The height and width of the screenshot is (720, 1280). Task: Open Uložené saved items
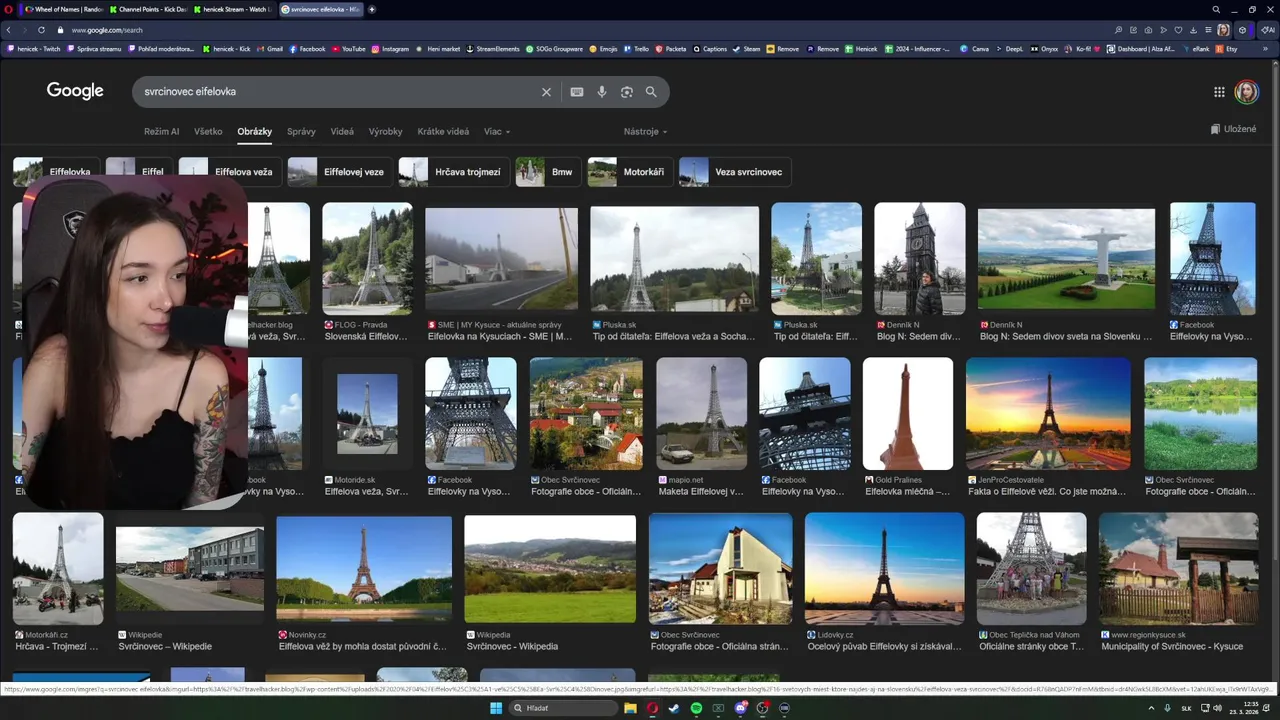point(1233,129)
